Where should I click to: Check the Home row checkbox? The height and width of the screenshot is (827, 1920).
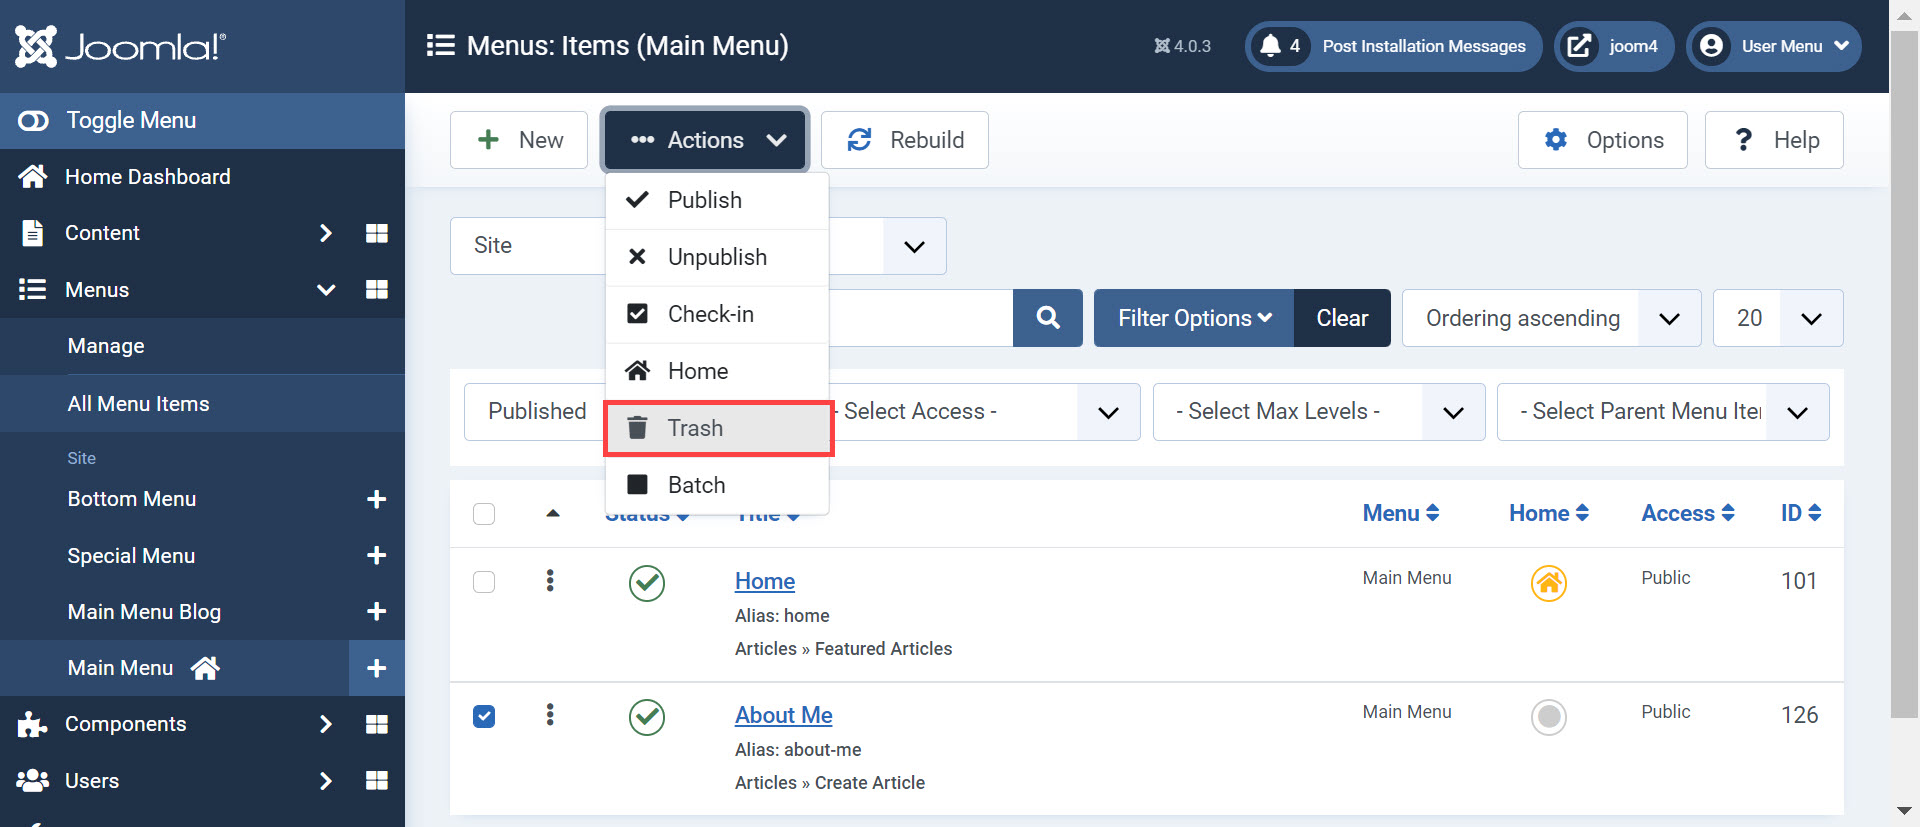(x=484, y=582)
